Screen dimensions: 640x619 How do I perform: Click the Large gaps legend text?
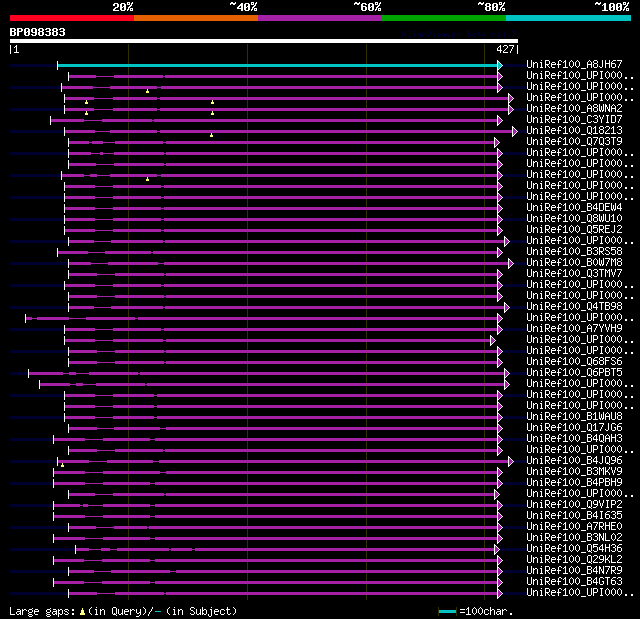tap(42, 612)
